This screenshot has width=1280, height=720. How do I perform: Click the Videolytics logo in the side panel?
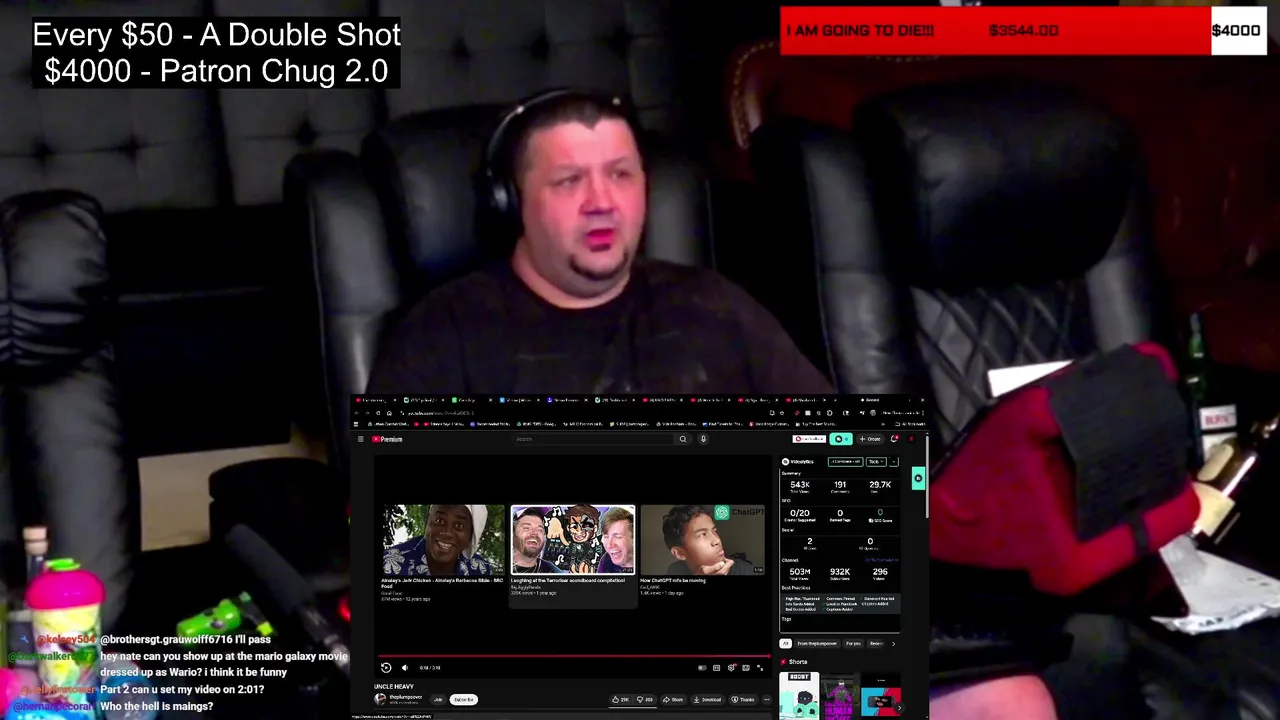tap(798, 462)
